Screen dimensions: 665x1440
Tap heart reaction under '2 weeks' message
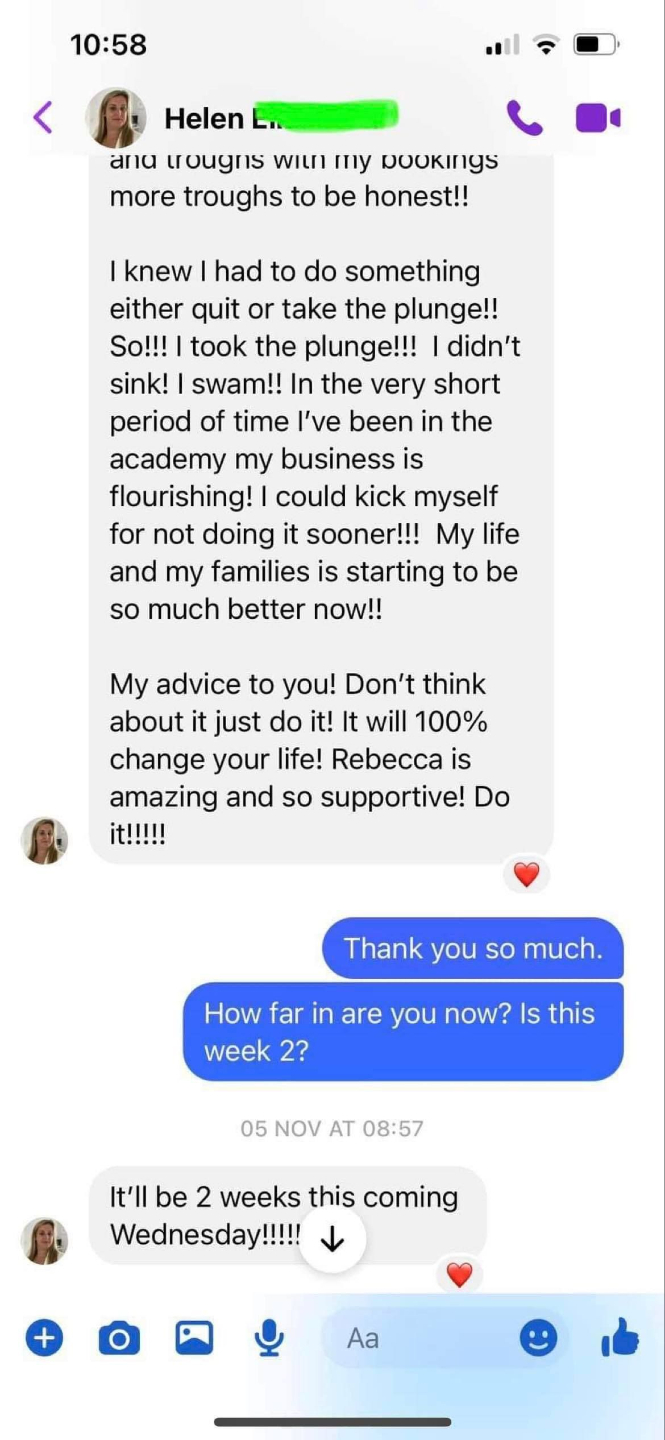click(459, 1275)
